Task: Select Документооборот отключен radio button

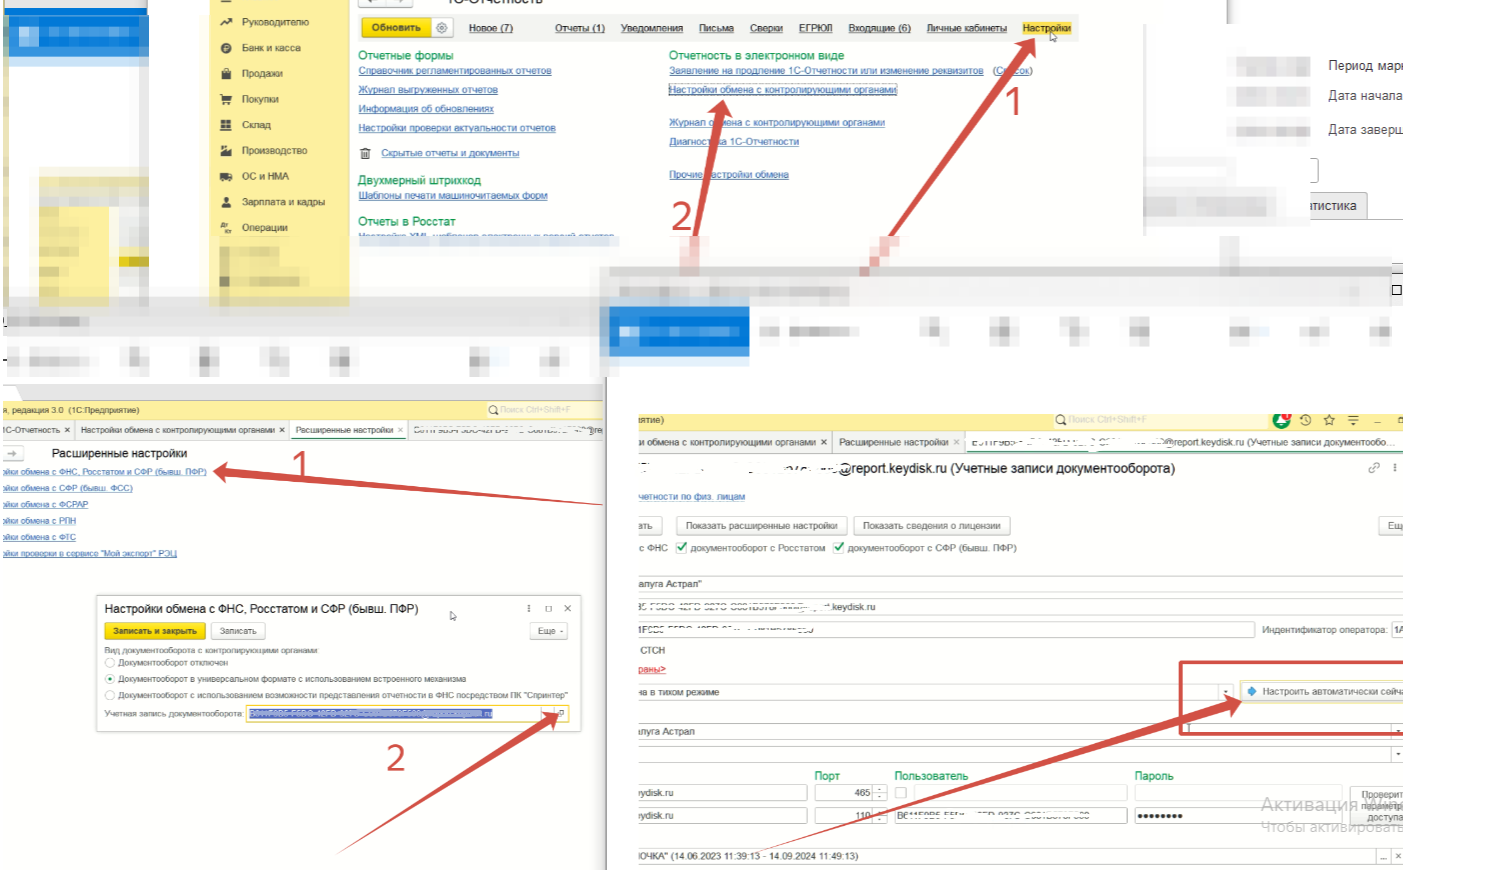Action: click(110, 663)
